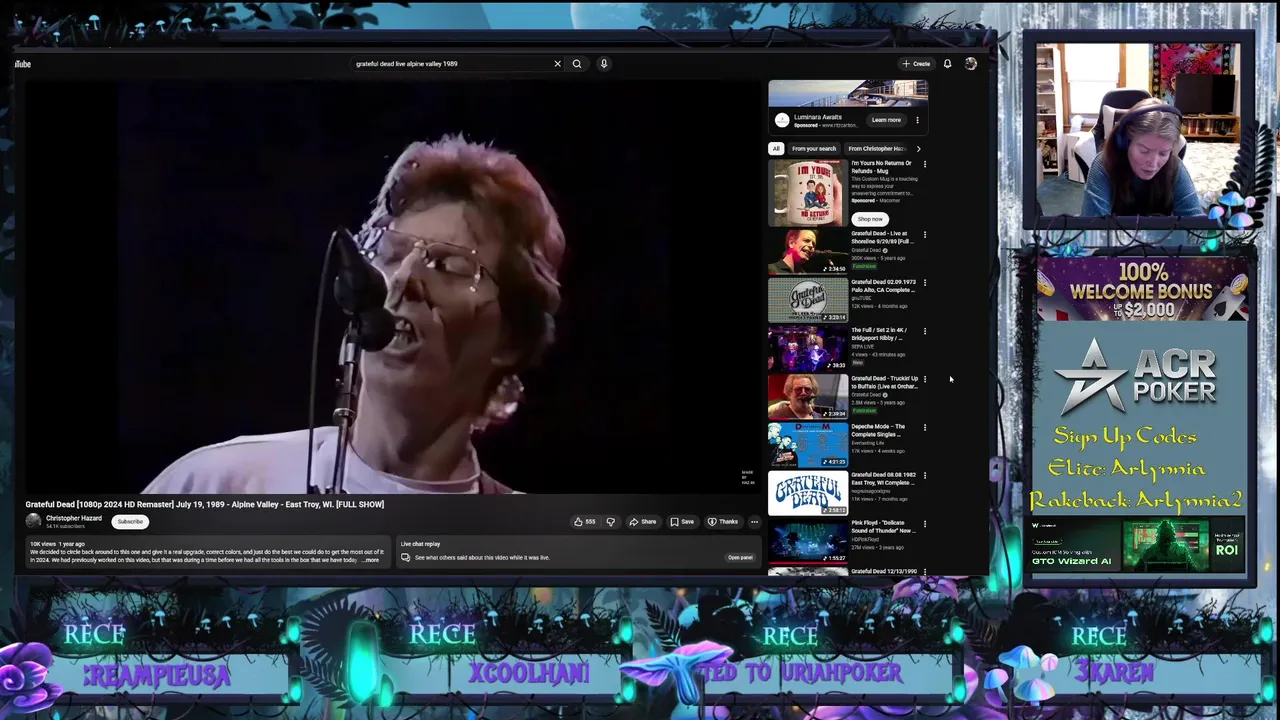Dislike the video with thumbs down
The width and height of the screenshot is (1280, 720).
click(610, 522)
